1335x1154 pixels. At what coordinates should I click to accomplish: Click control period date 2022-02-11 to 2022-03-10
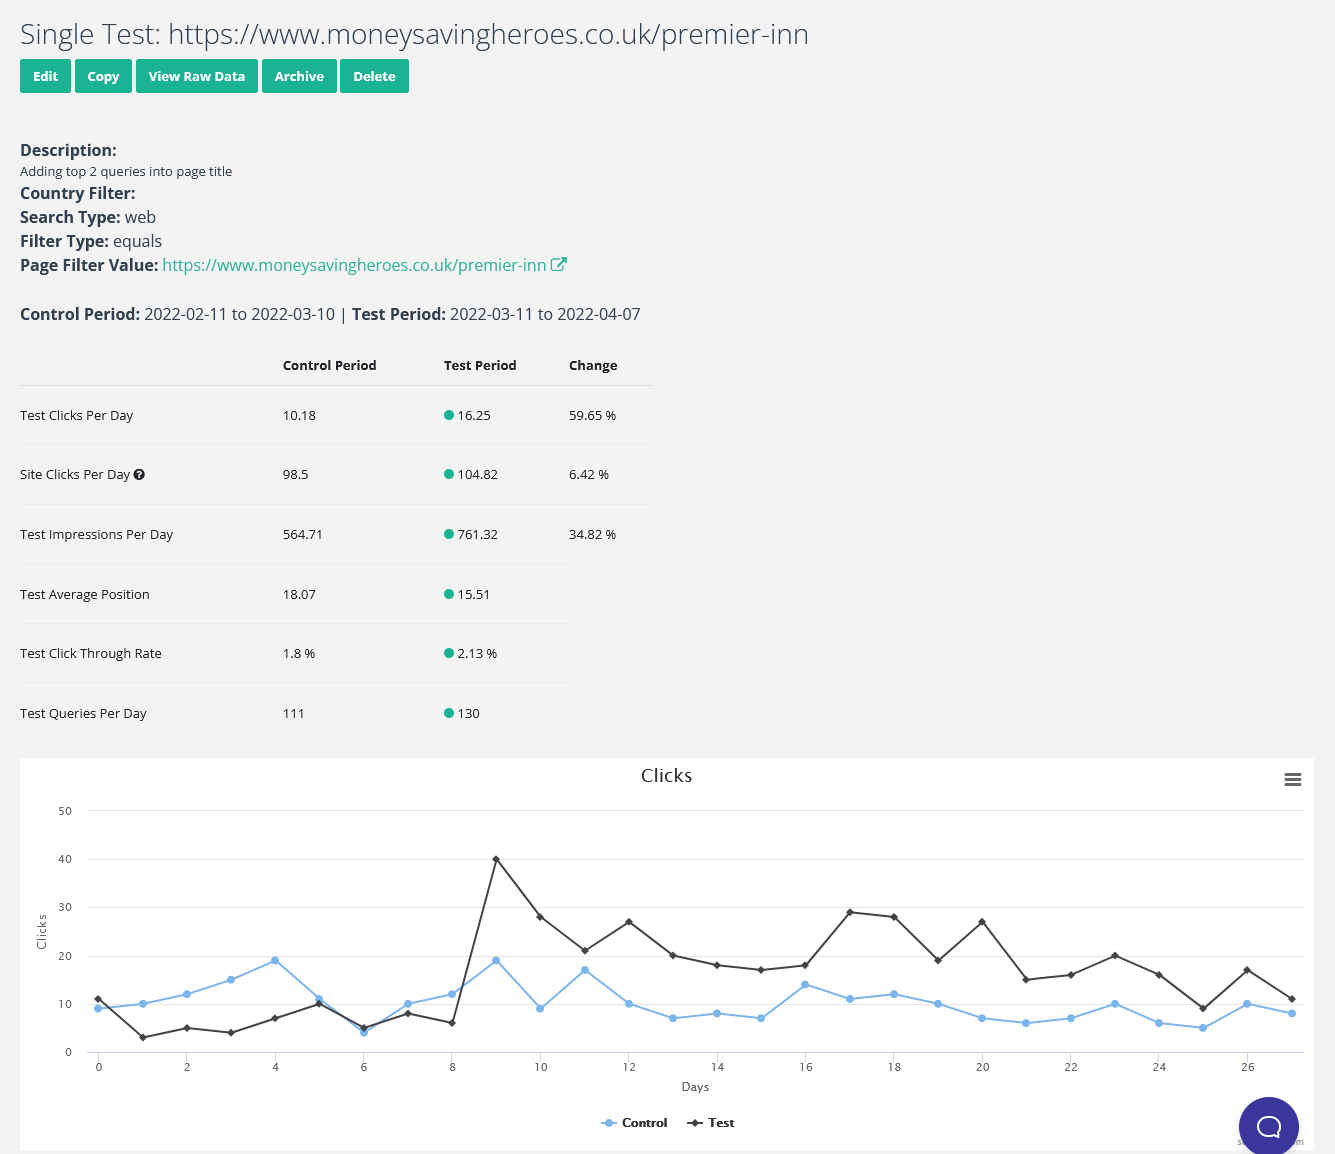click(x=239, y=314)
